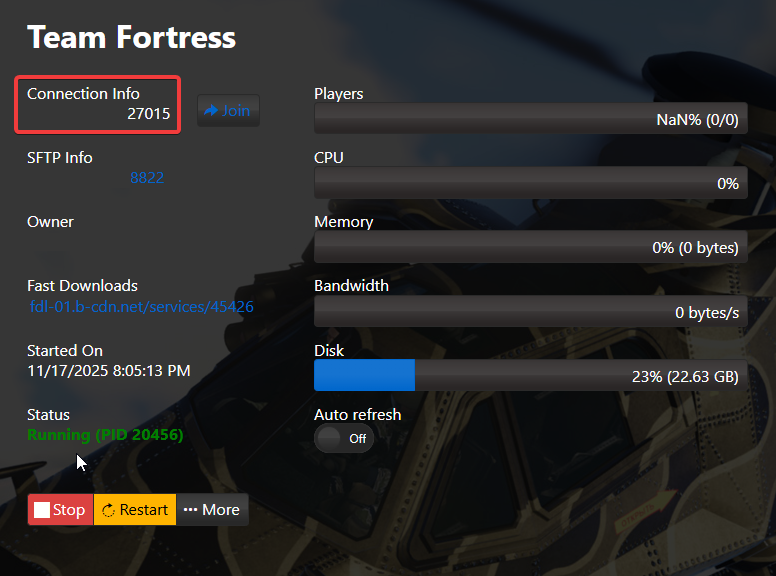Click the Team Fortress heading
776x576 pixels.
[131, 38]
